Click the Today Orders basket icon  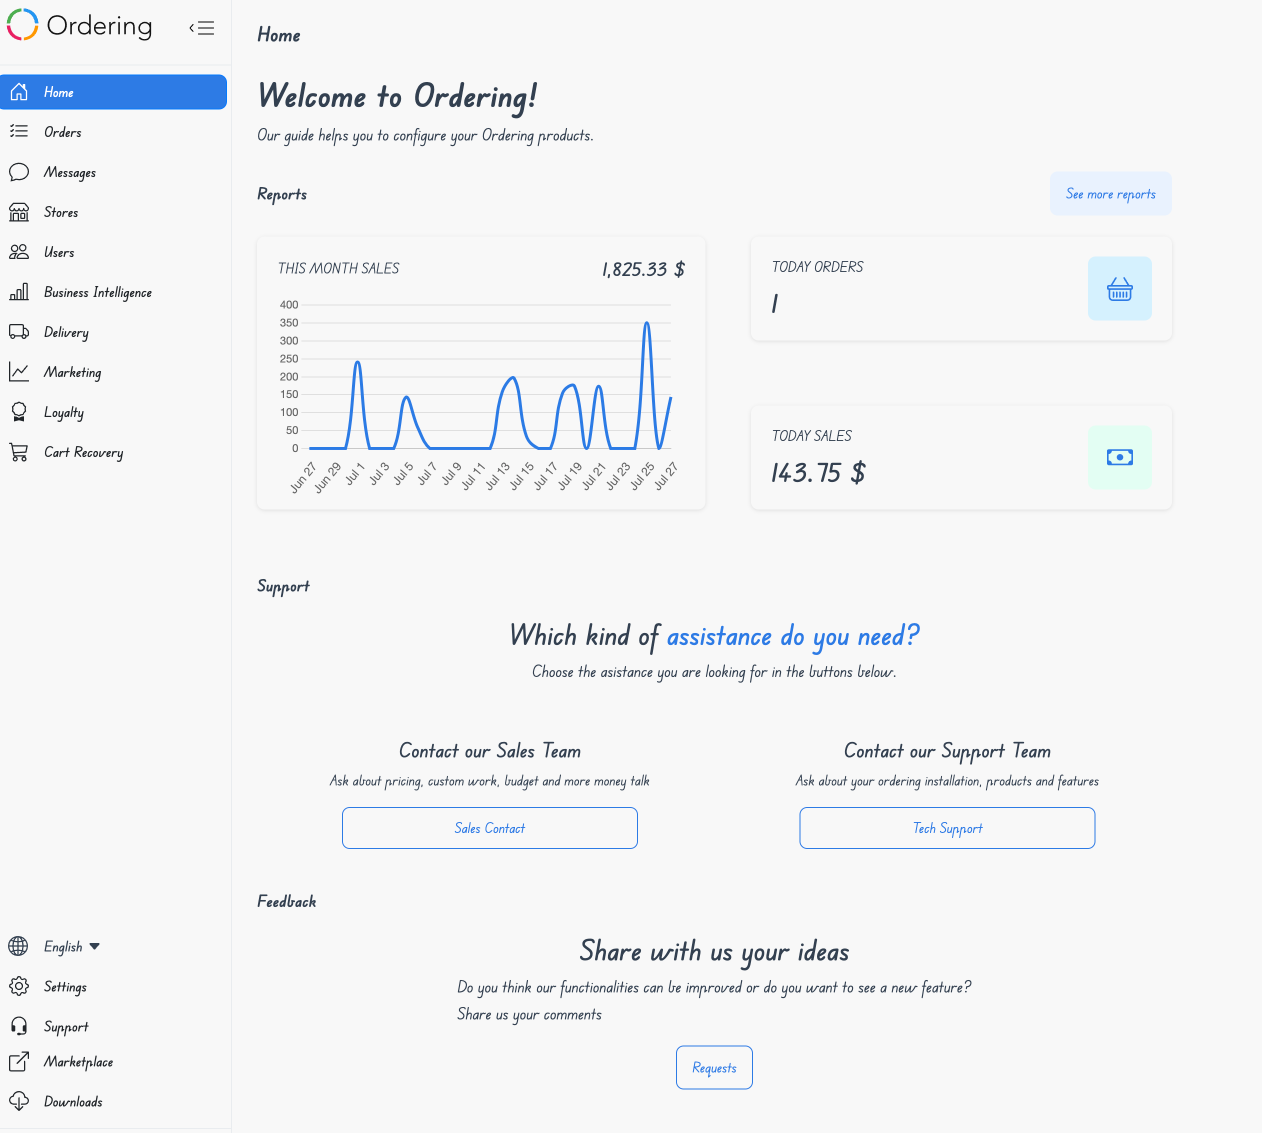point(1120,289)
